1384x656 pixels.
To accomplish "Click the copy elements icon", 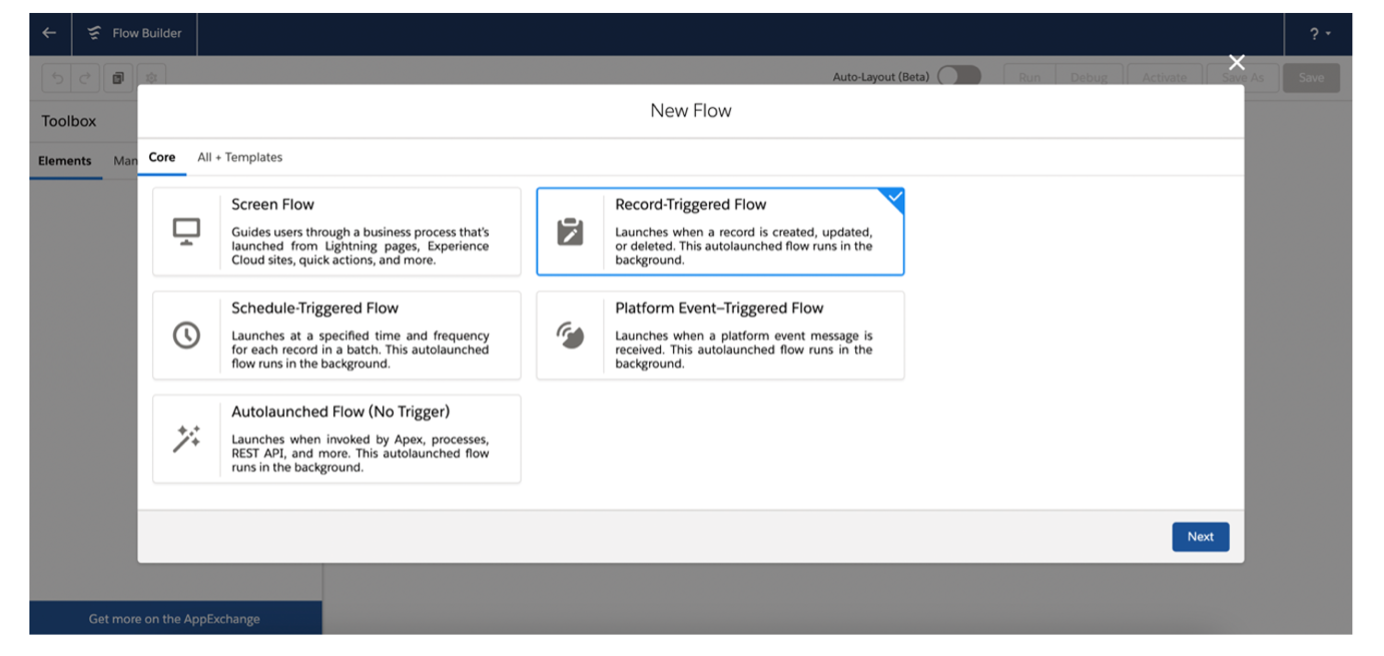I will (x=119, y=77).
